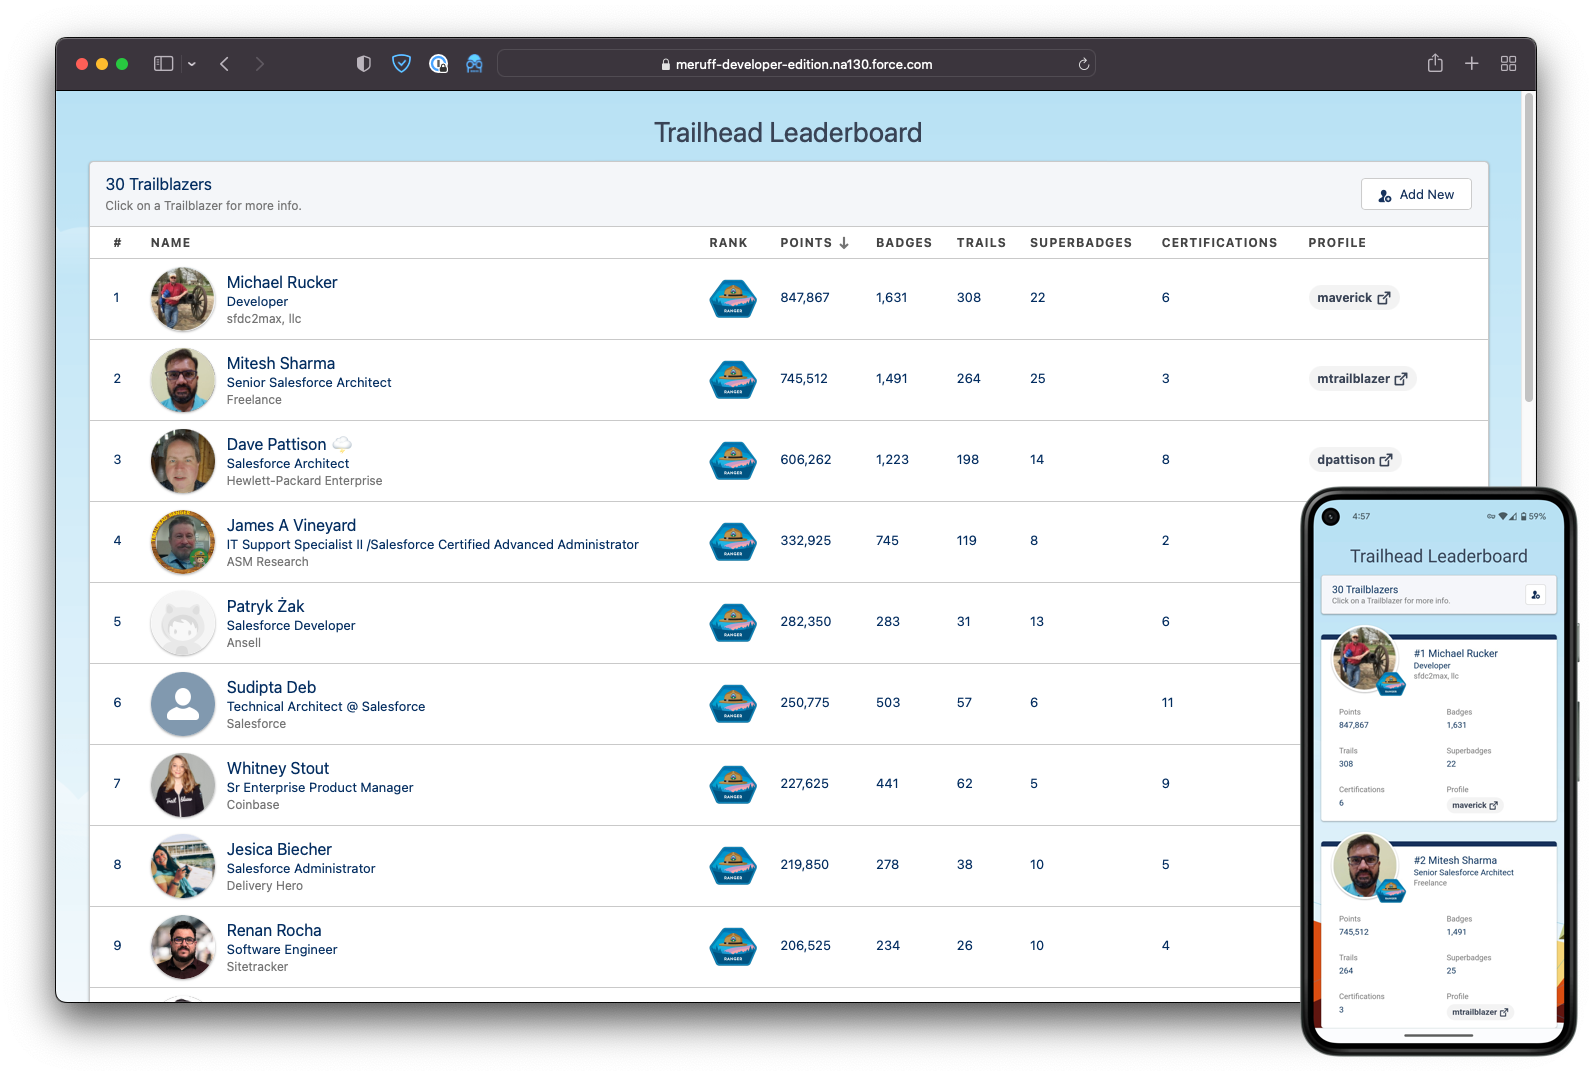The width and height of the screenshot is (1592, 1076).
Task: Toggle the Safari sidebar button
Action: pos(163,64)
